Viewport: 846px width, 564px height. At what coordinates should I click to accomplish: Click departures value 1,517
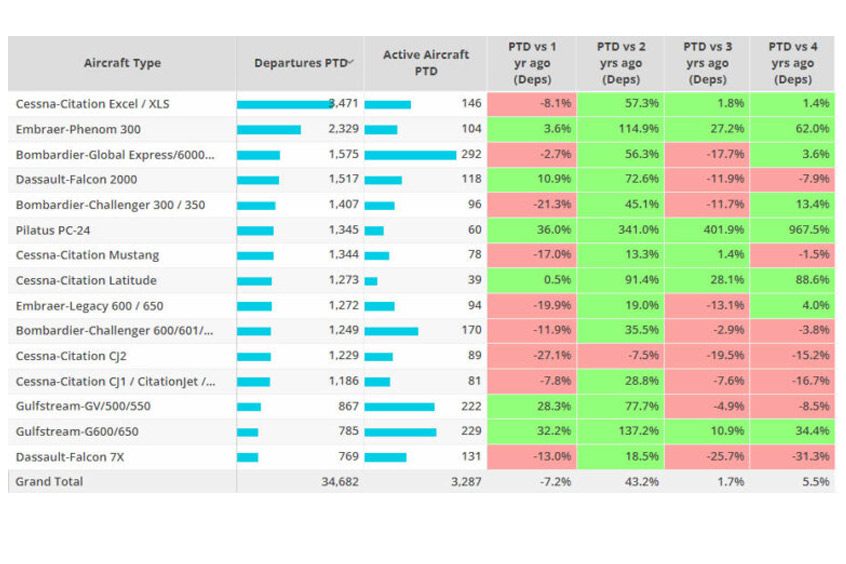click(x=344, y=179)
